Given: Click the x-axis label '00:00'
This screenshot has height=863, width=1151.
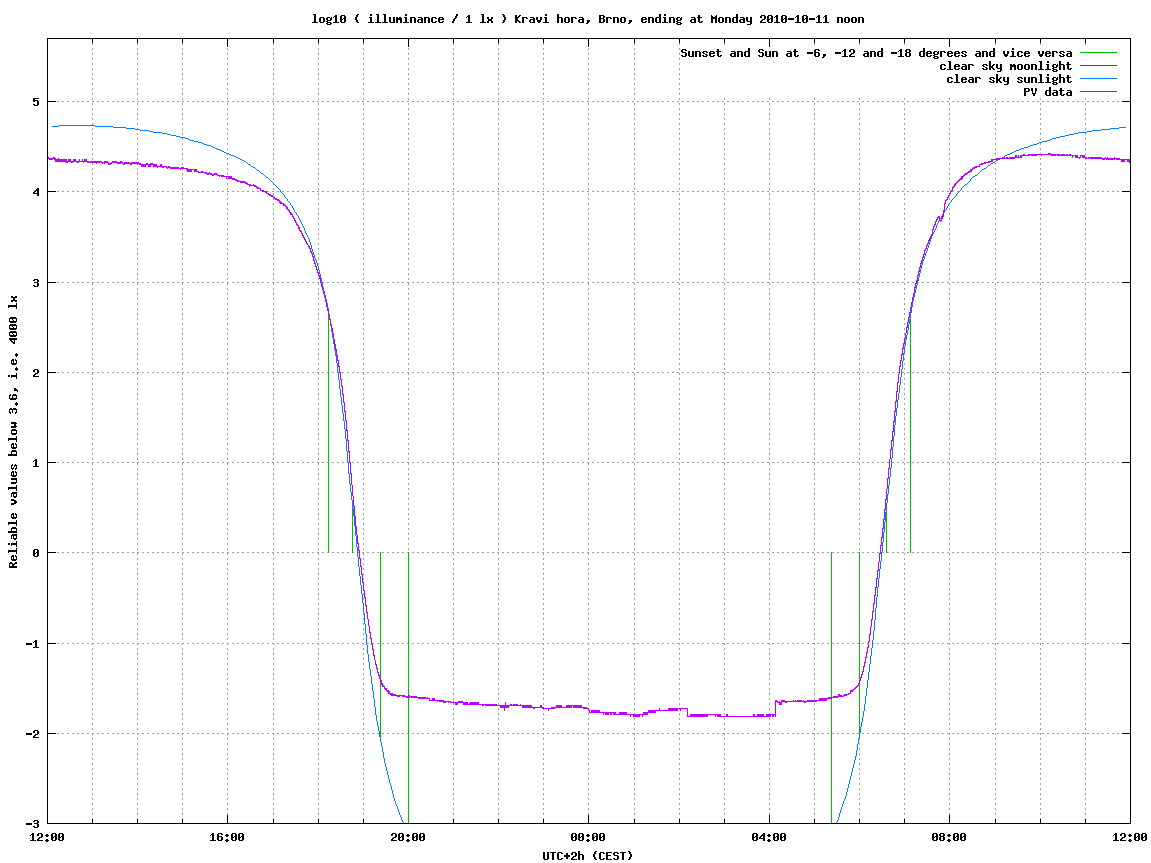Looking at the screenshot, I should tap(589, 837).
